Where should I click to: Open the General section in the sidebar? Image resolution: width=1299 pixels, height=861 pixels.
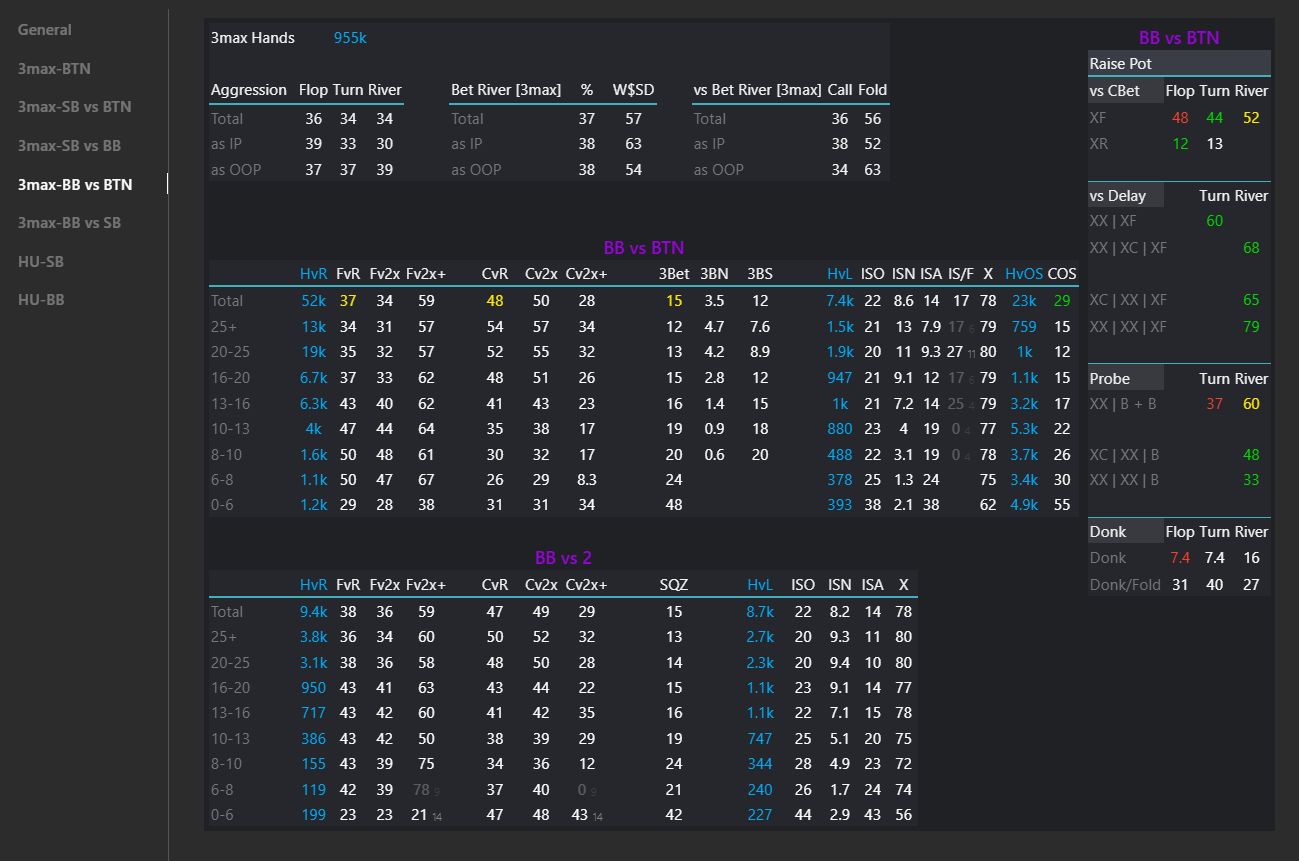point(45,30)
